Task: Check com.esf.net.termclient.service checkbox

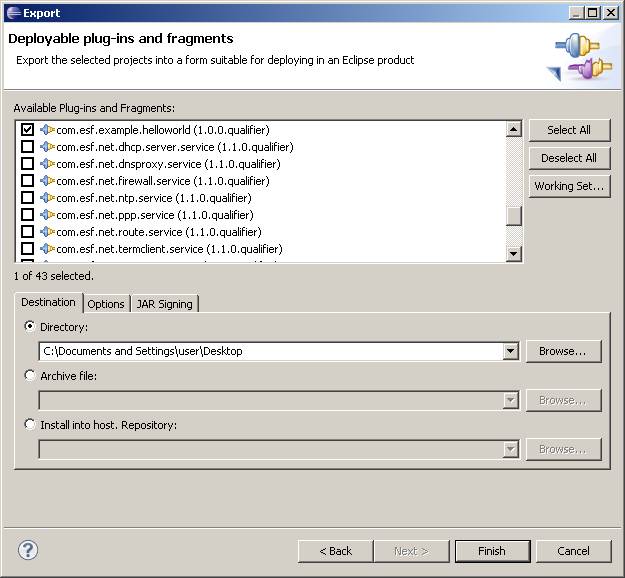Action: (x=28, y=249)
